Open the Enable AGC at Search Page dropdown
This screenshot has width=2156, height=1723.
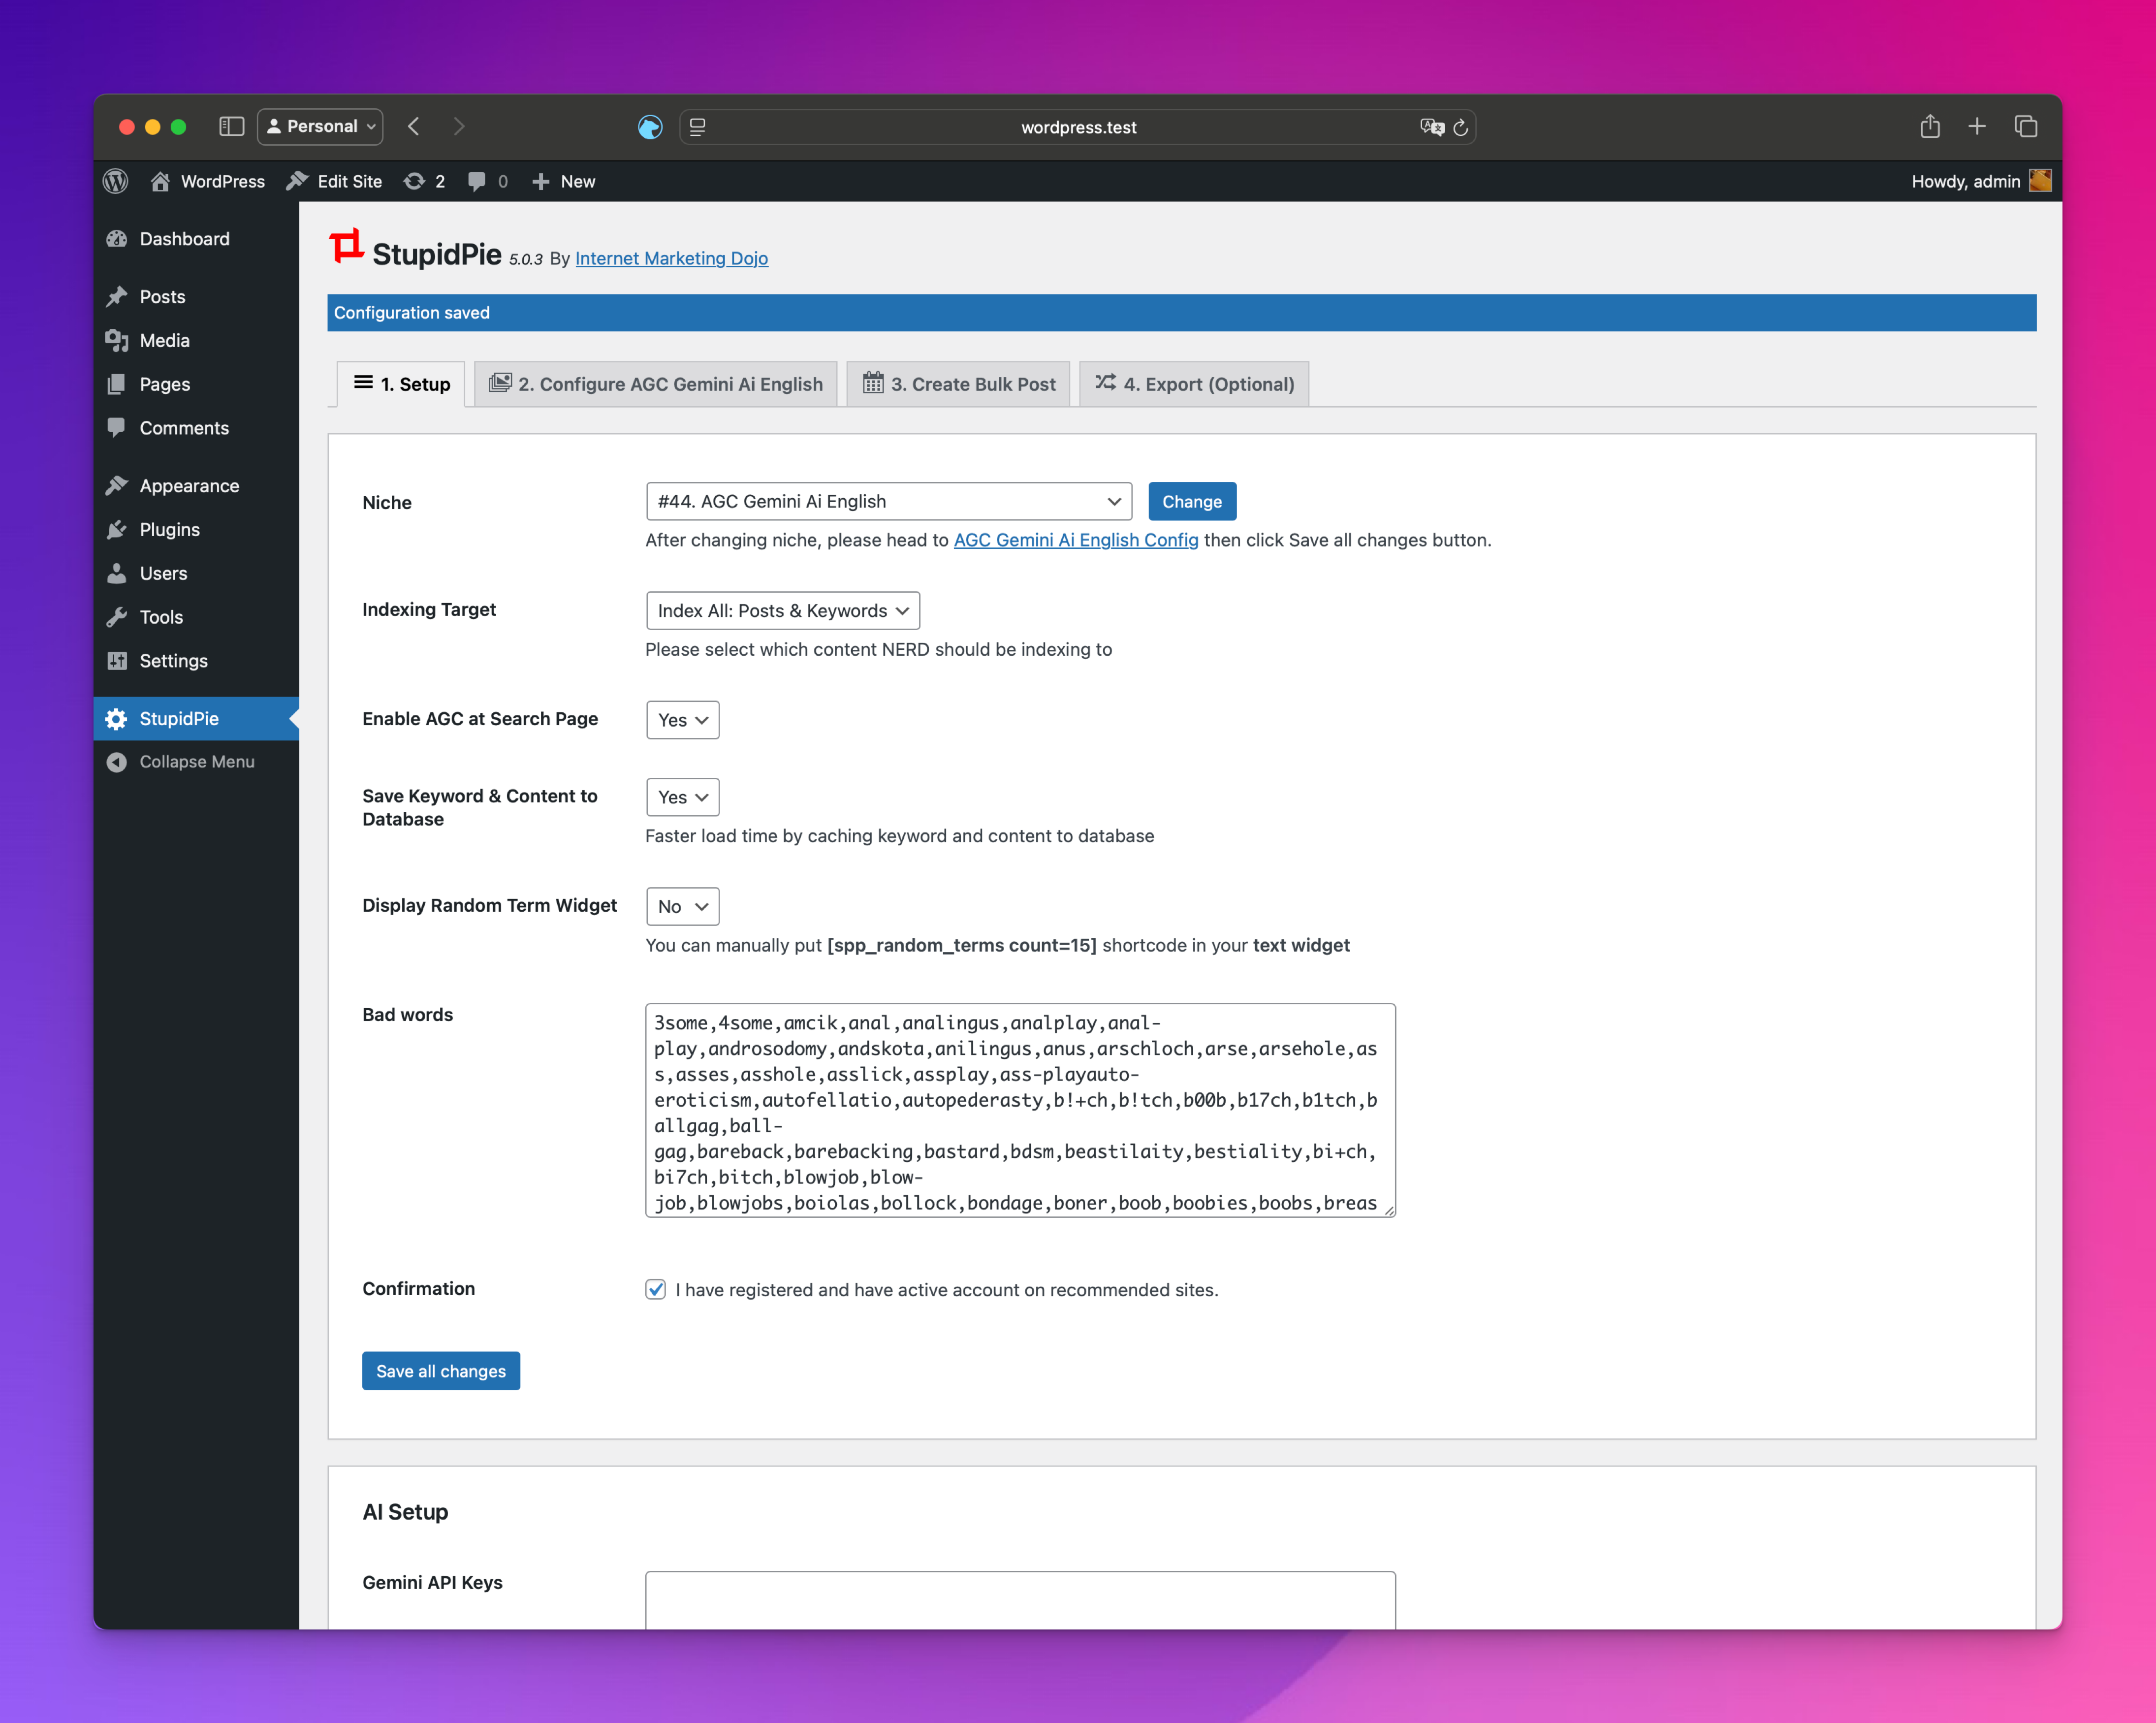[682, 720]
